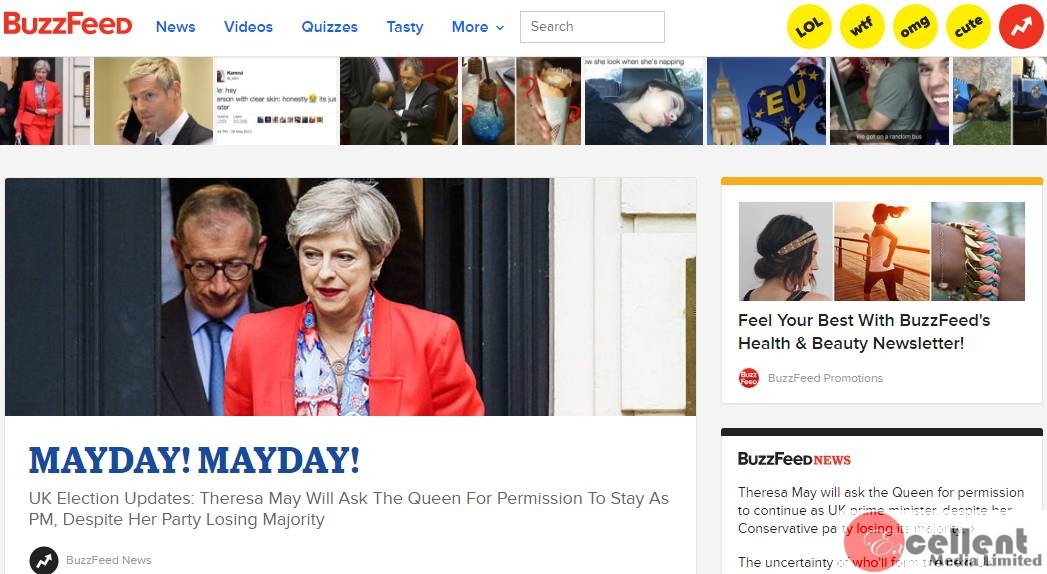
Task: Open the man on phone thumbnail
Action: coord(153,101)
